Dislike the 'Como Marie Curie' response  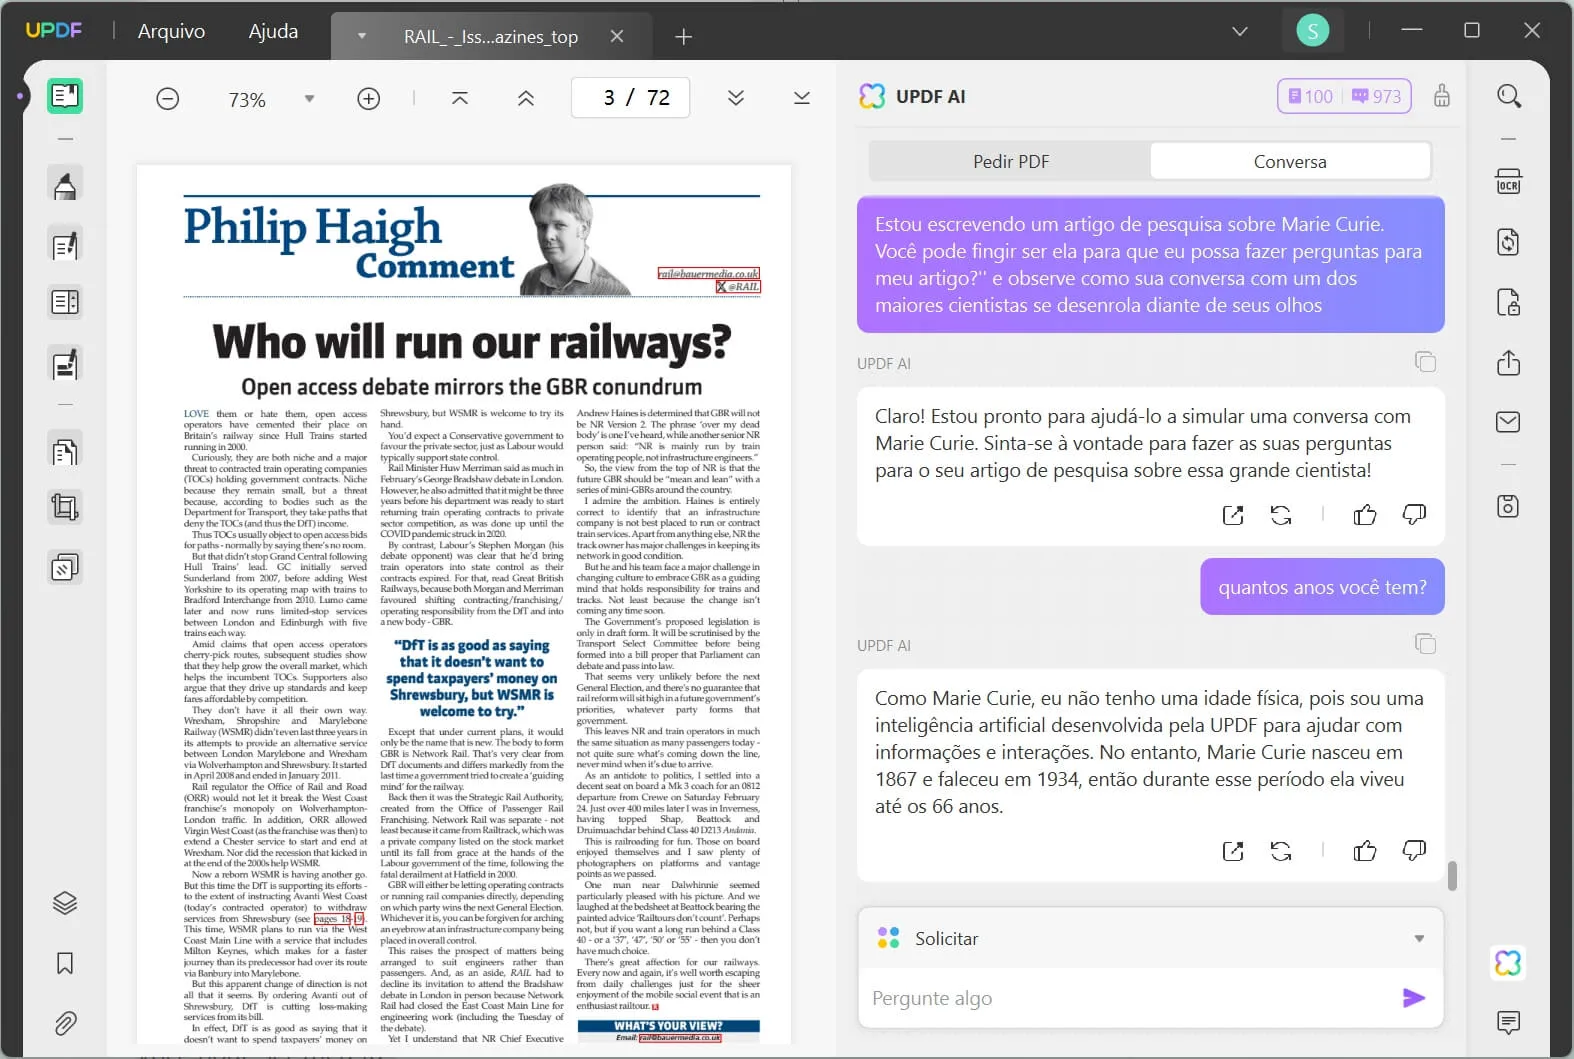pyautogui.click(x=1414, y=851)
